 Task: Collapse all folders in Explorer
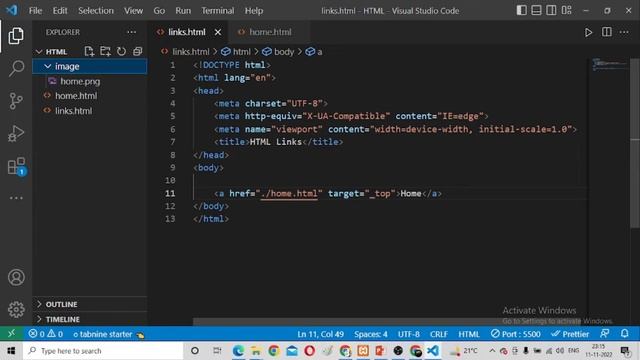tap(138, 51)
